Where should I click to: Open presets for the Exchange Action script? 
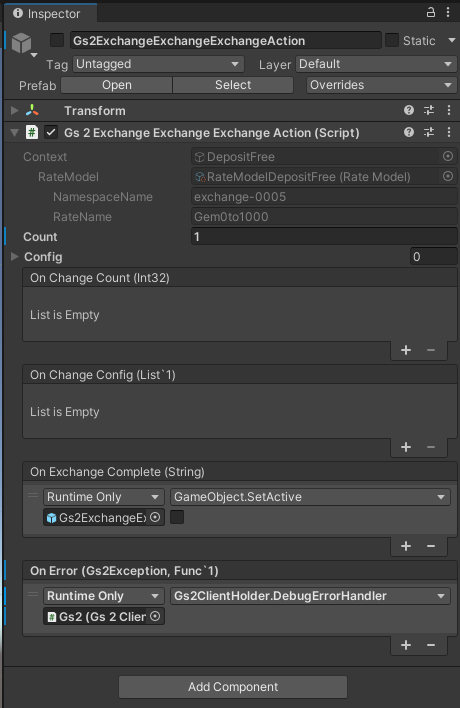(x=429, y=132)
